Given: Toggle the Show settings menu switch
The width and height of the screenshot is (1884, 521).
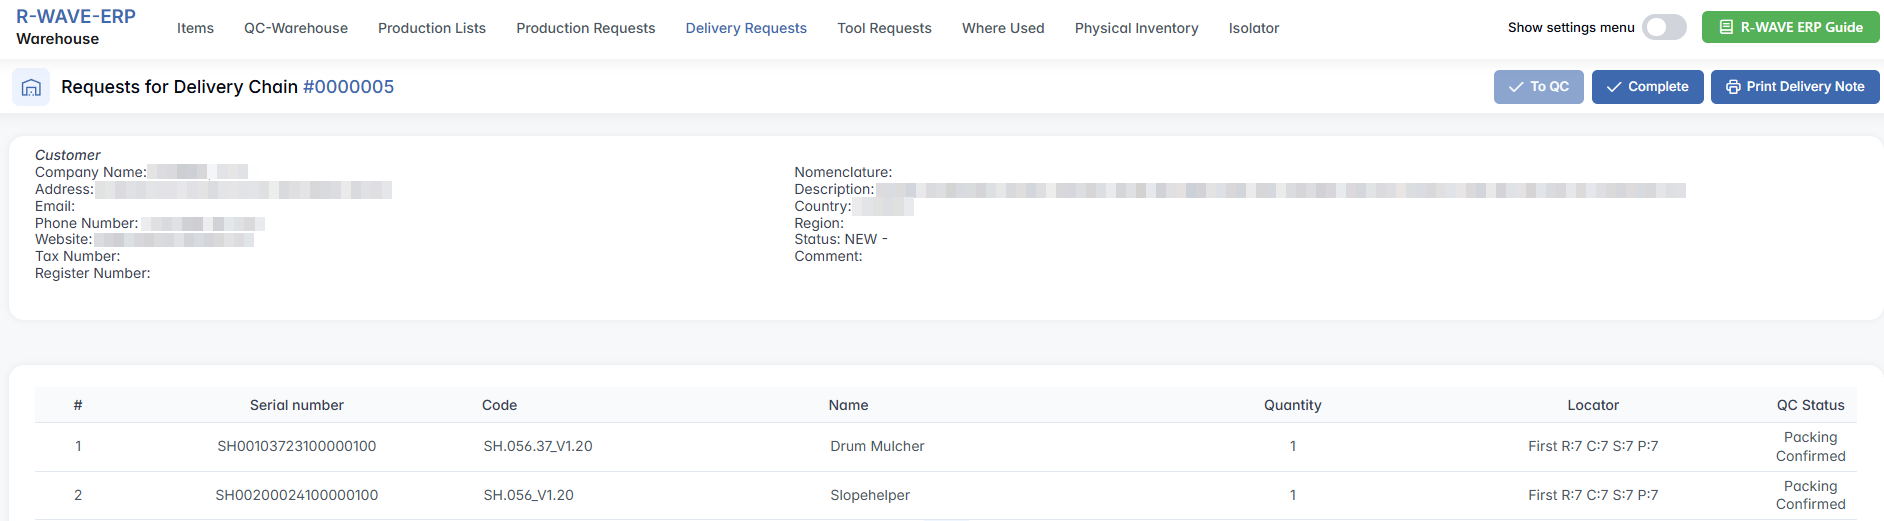Looking at the screenshot, I should coord(1664,28).
